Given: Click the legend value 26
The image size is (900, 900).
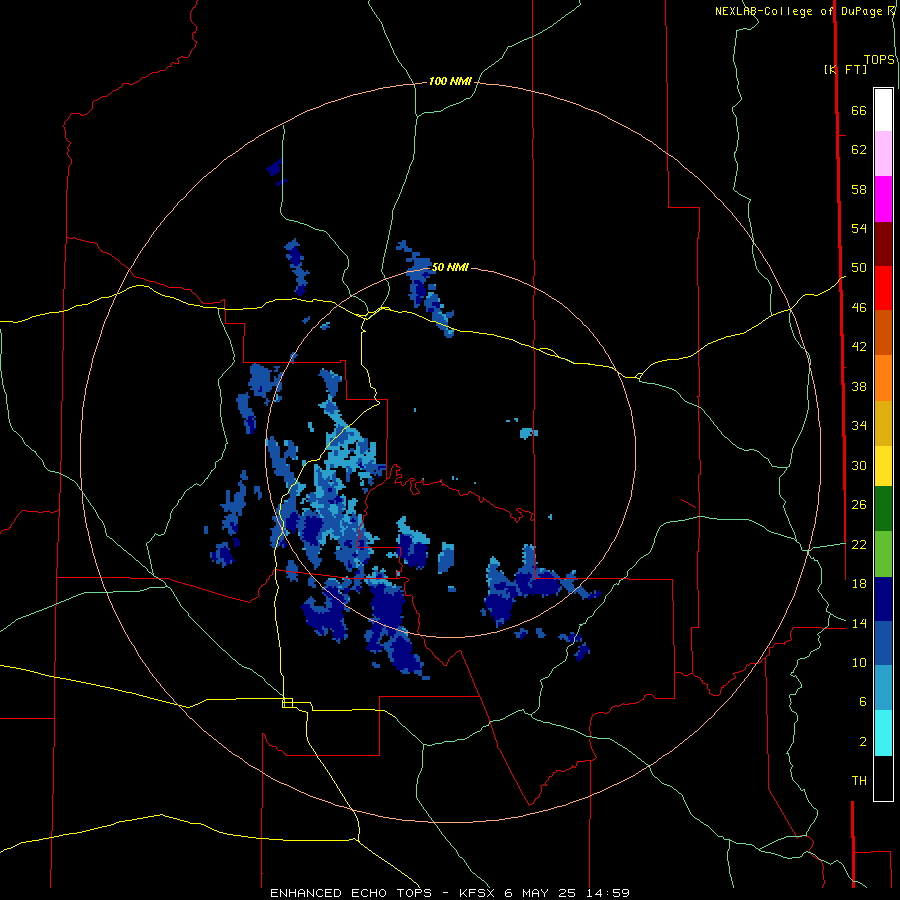Looking at the screenshot, I should tap(859, 505).
